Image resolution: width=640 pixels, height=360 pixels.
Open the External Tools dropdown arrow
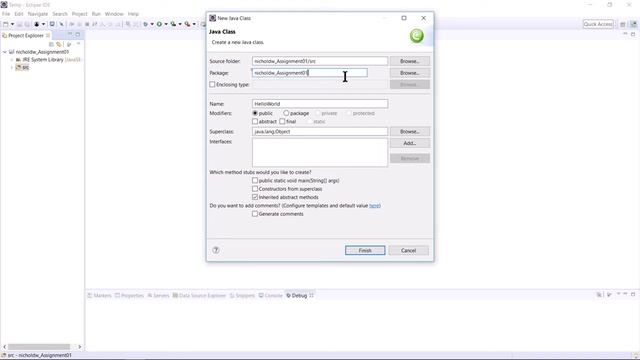(194, 24)
